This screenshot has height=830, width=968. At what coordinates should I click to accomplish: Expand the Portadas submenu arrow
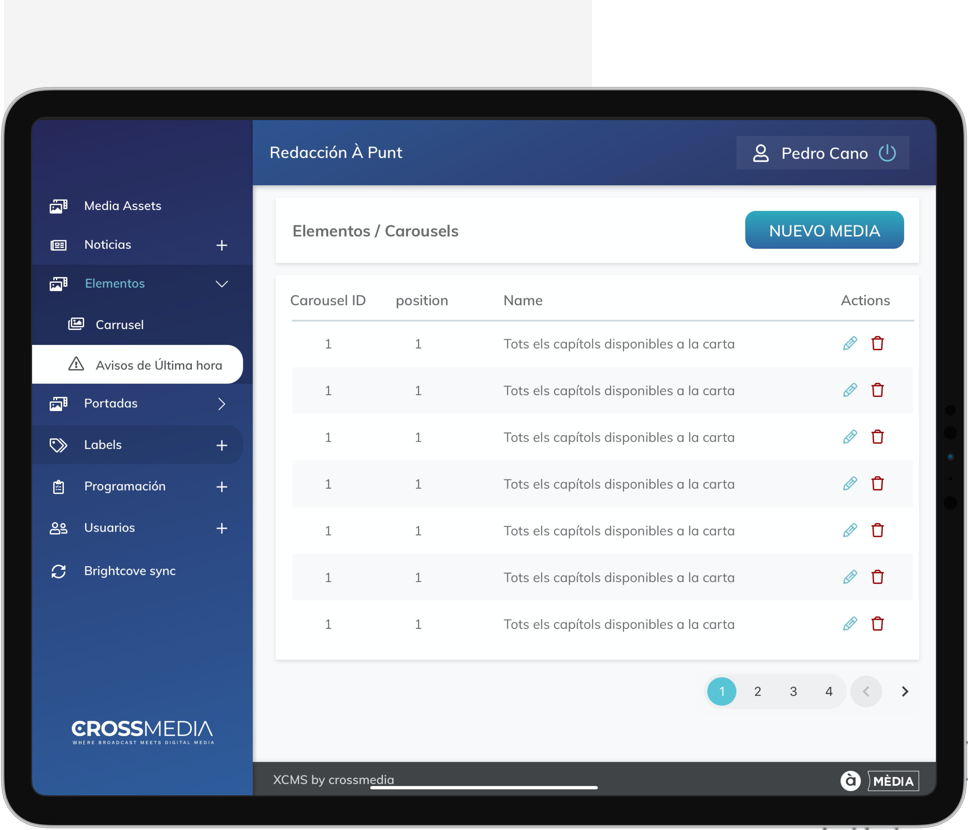tap(222, 404)
